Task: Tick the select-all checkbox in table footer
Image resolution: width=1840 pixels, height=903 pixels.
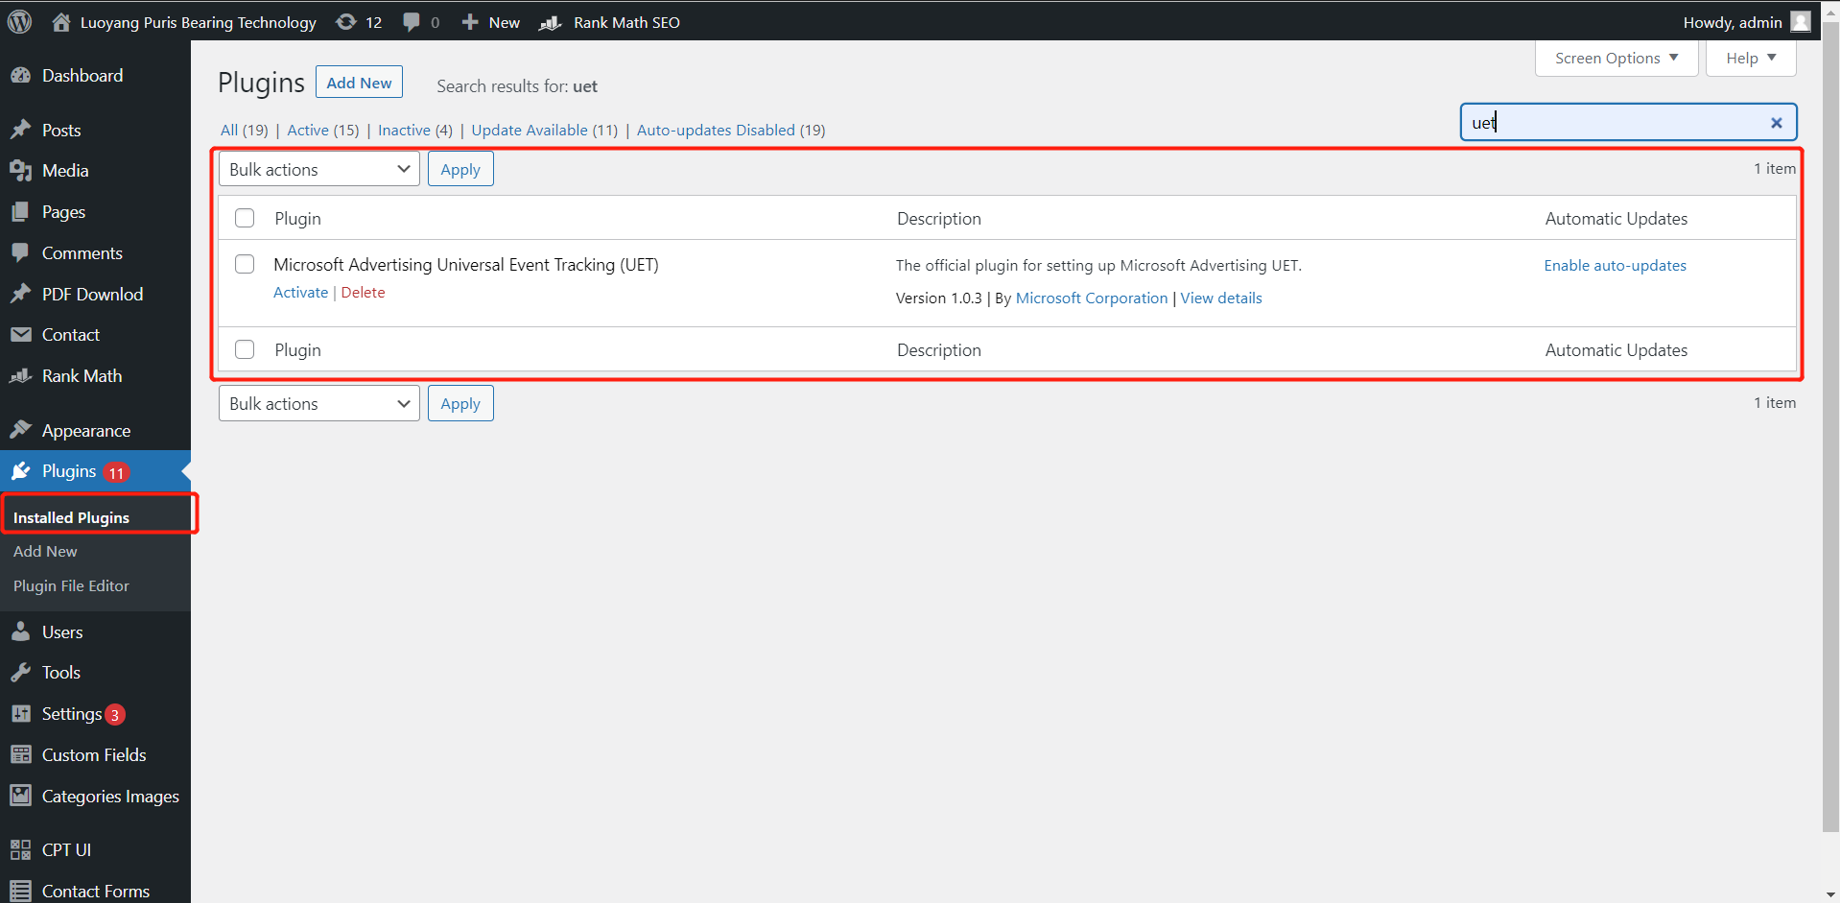Action: [244, 350]
